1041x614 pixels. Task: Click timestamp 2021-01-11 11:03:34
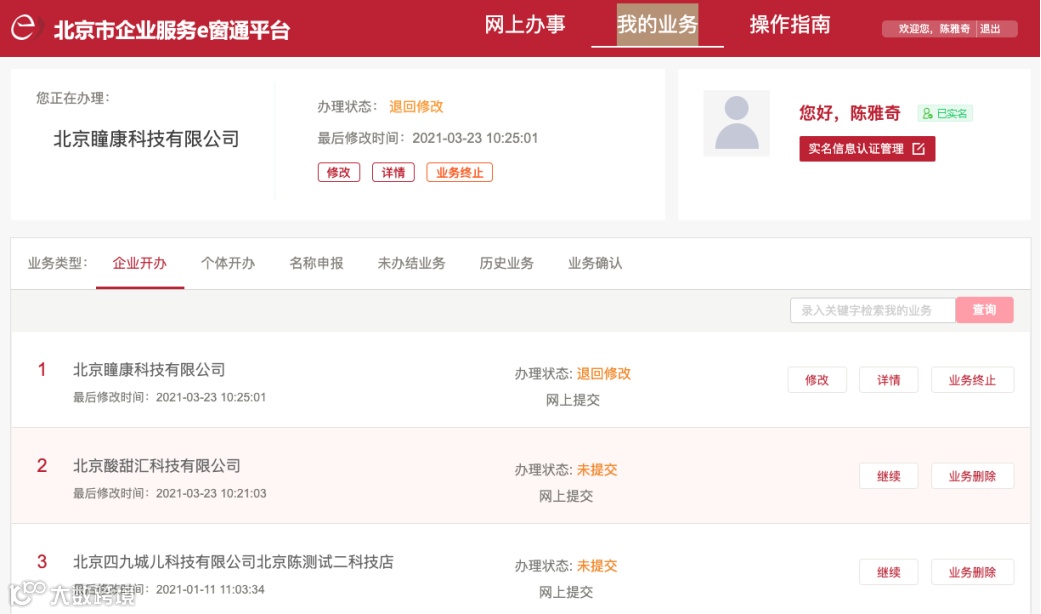click(x=210, y=589)
